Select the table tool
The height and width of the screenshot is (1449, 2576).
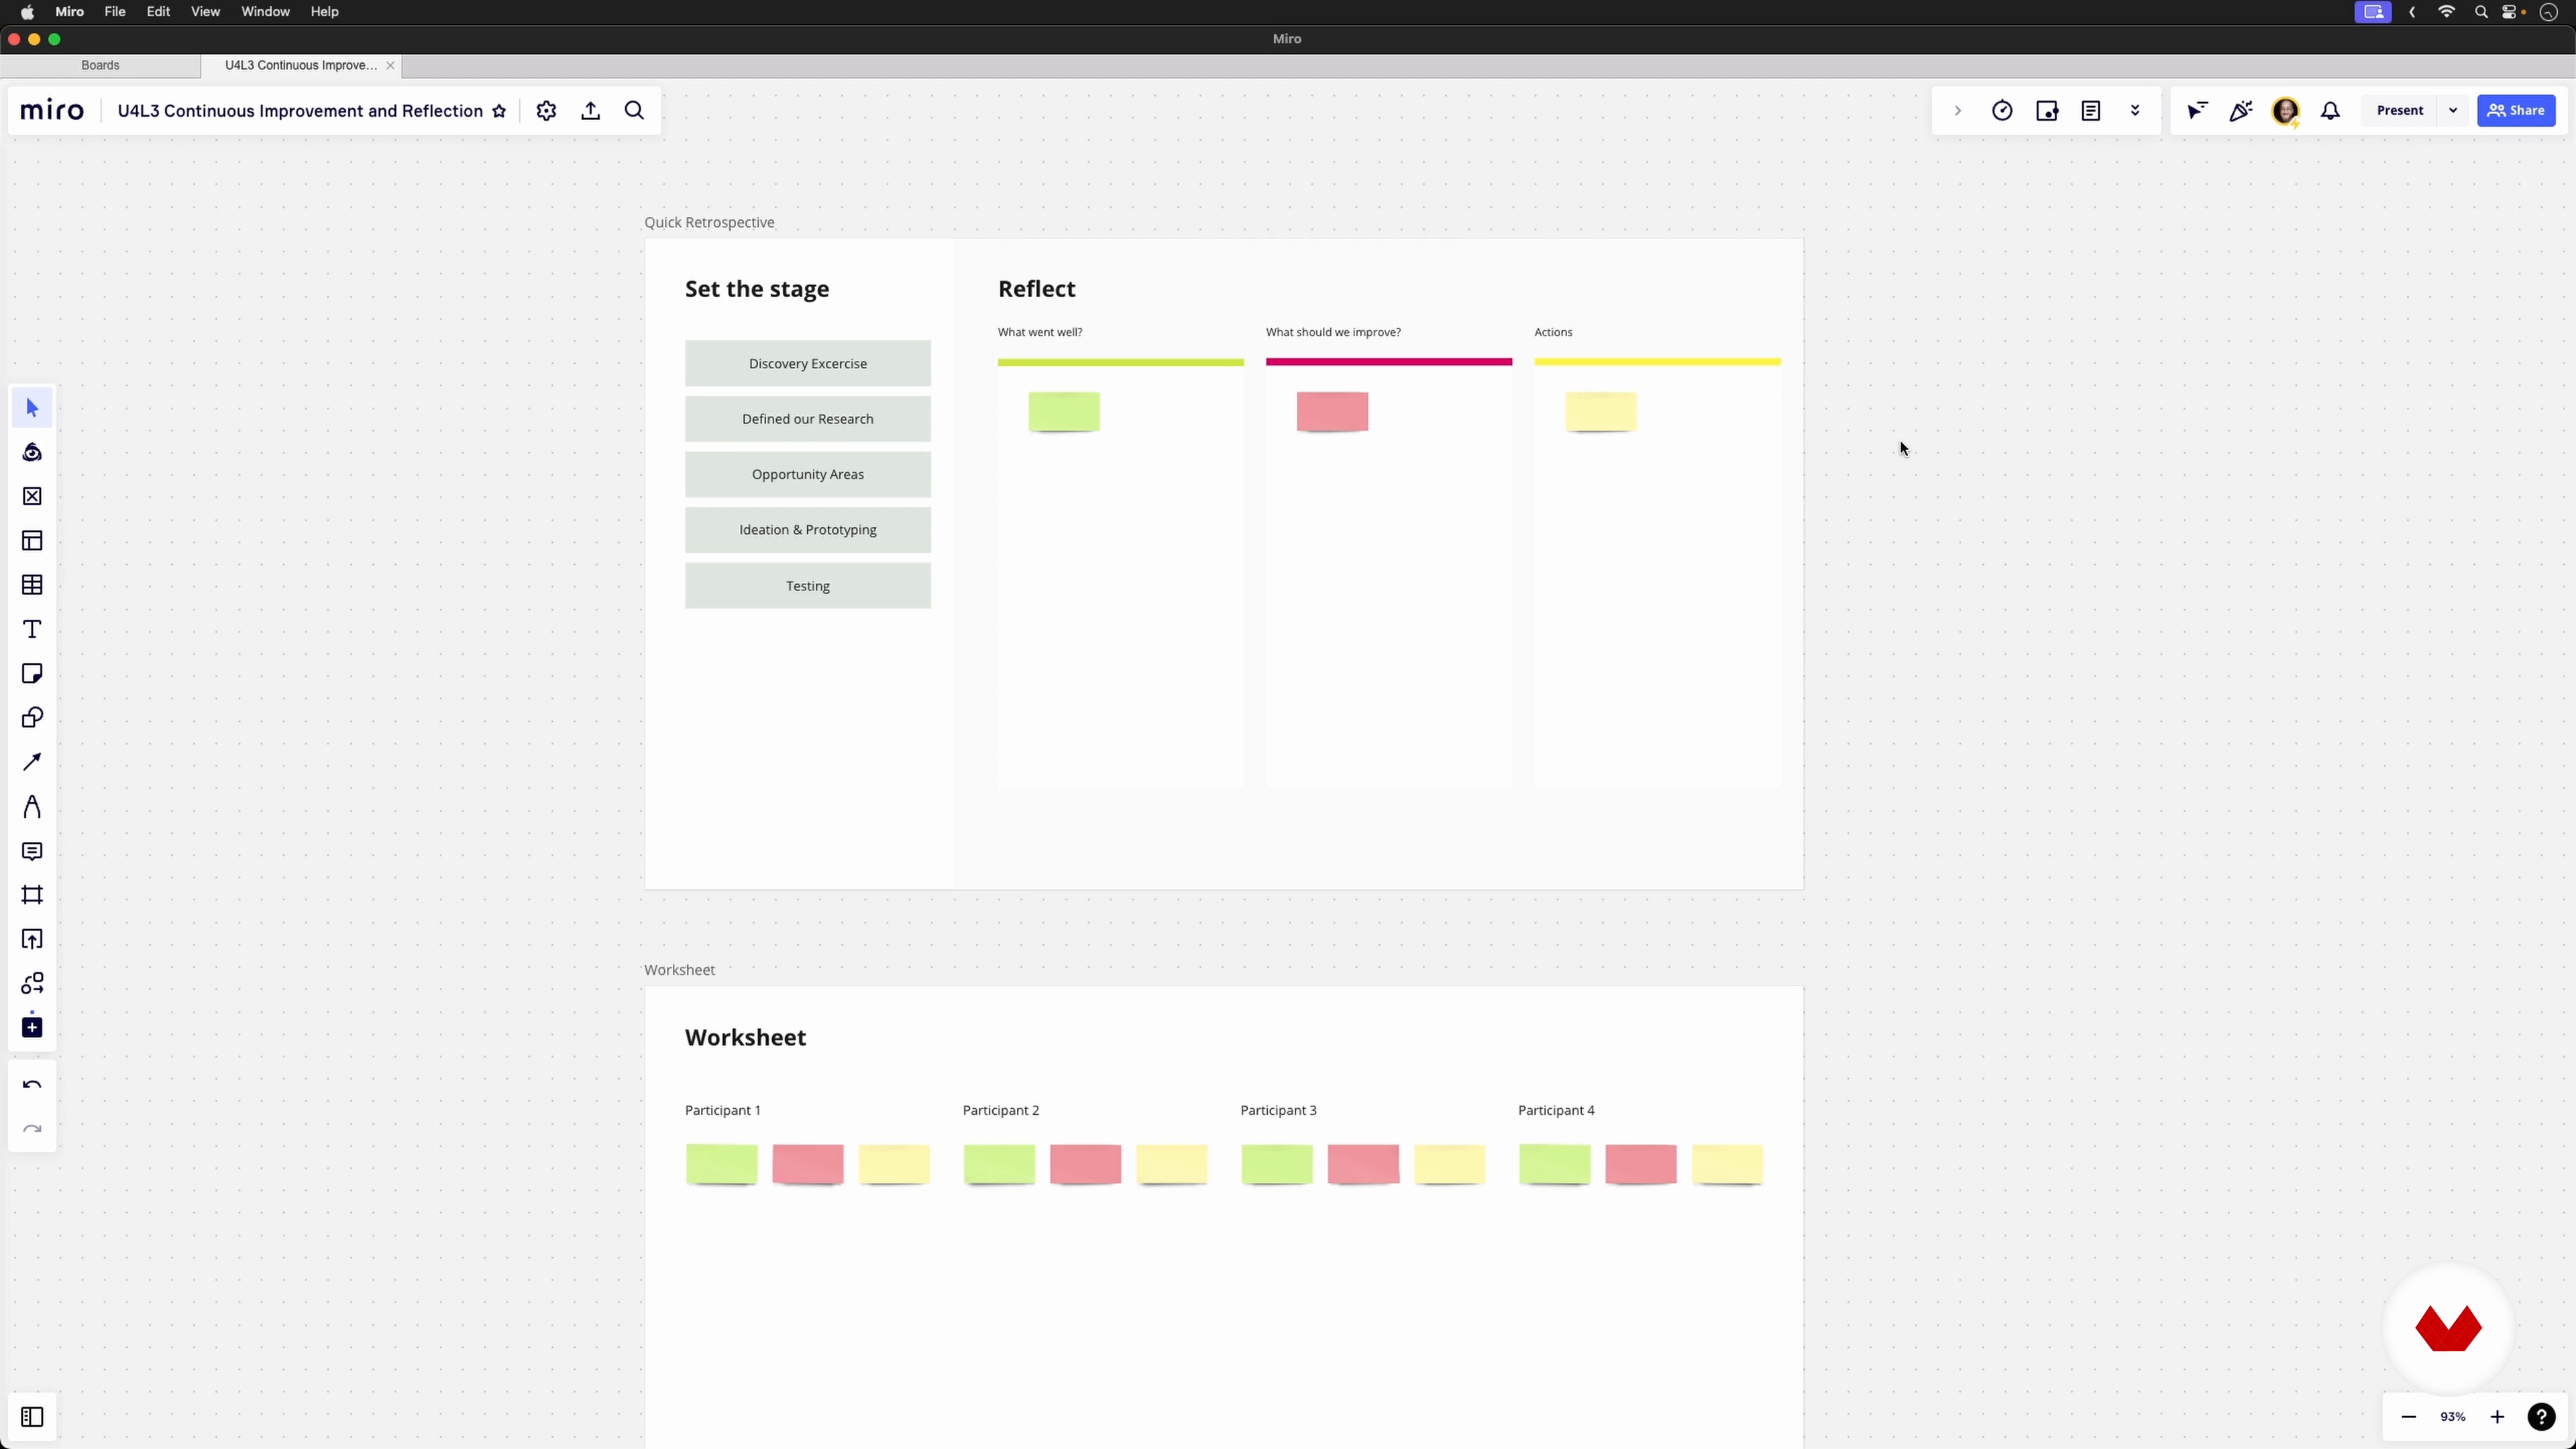pyautogui.click(x=32, y=585)
